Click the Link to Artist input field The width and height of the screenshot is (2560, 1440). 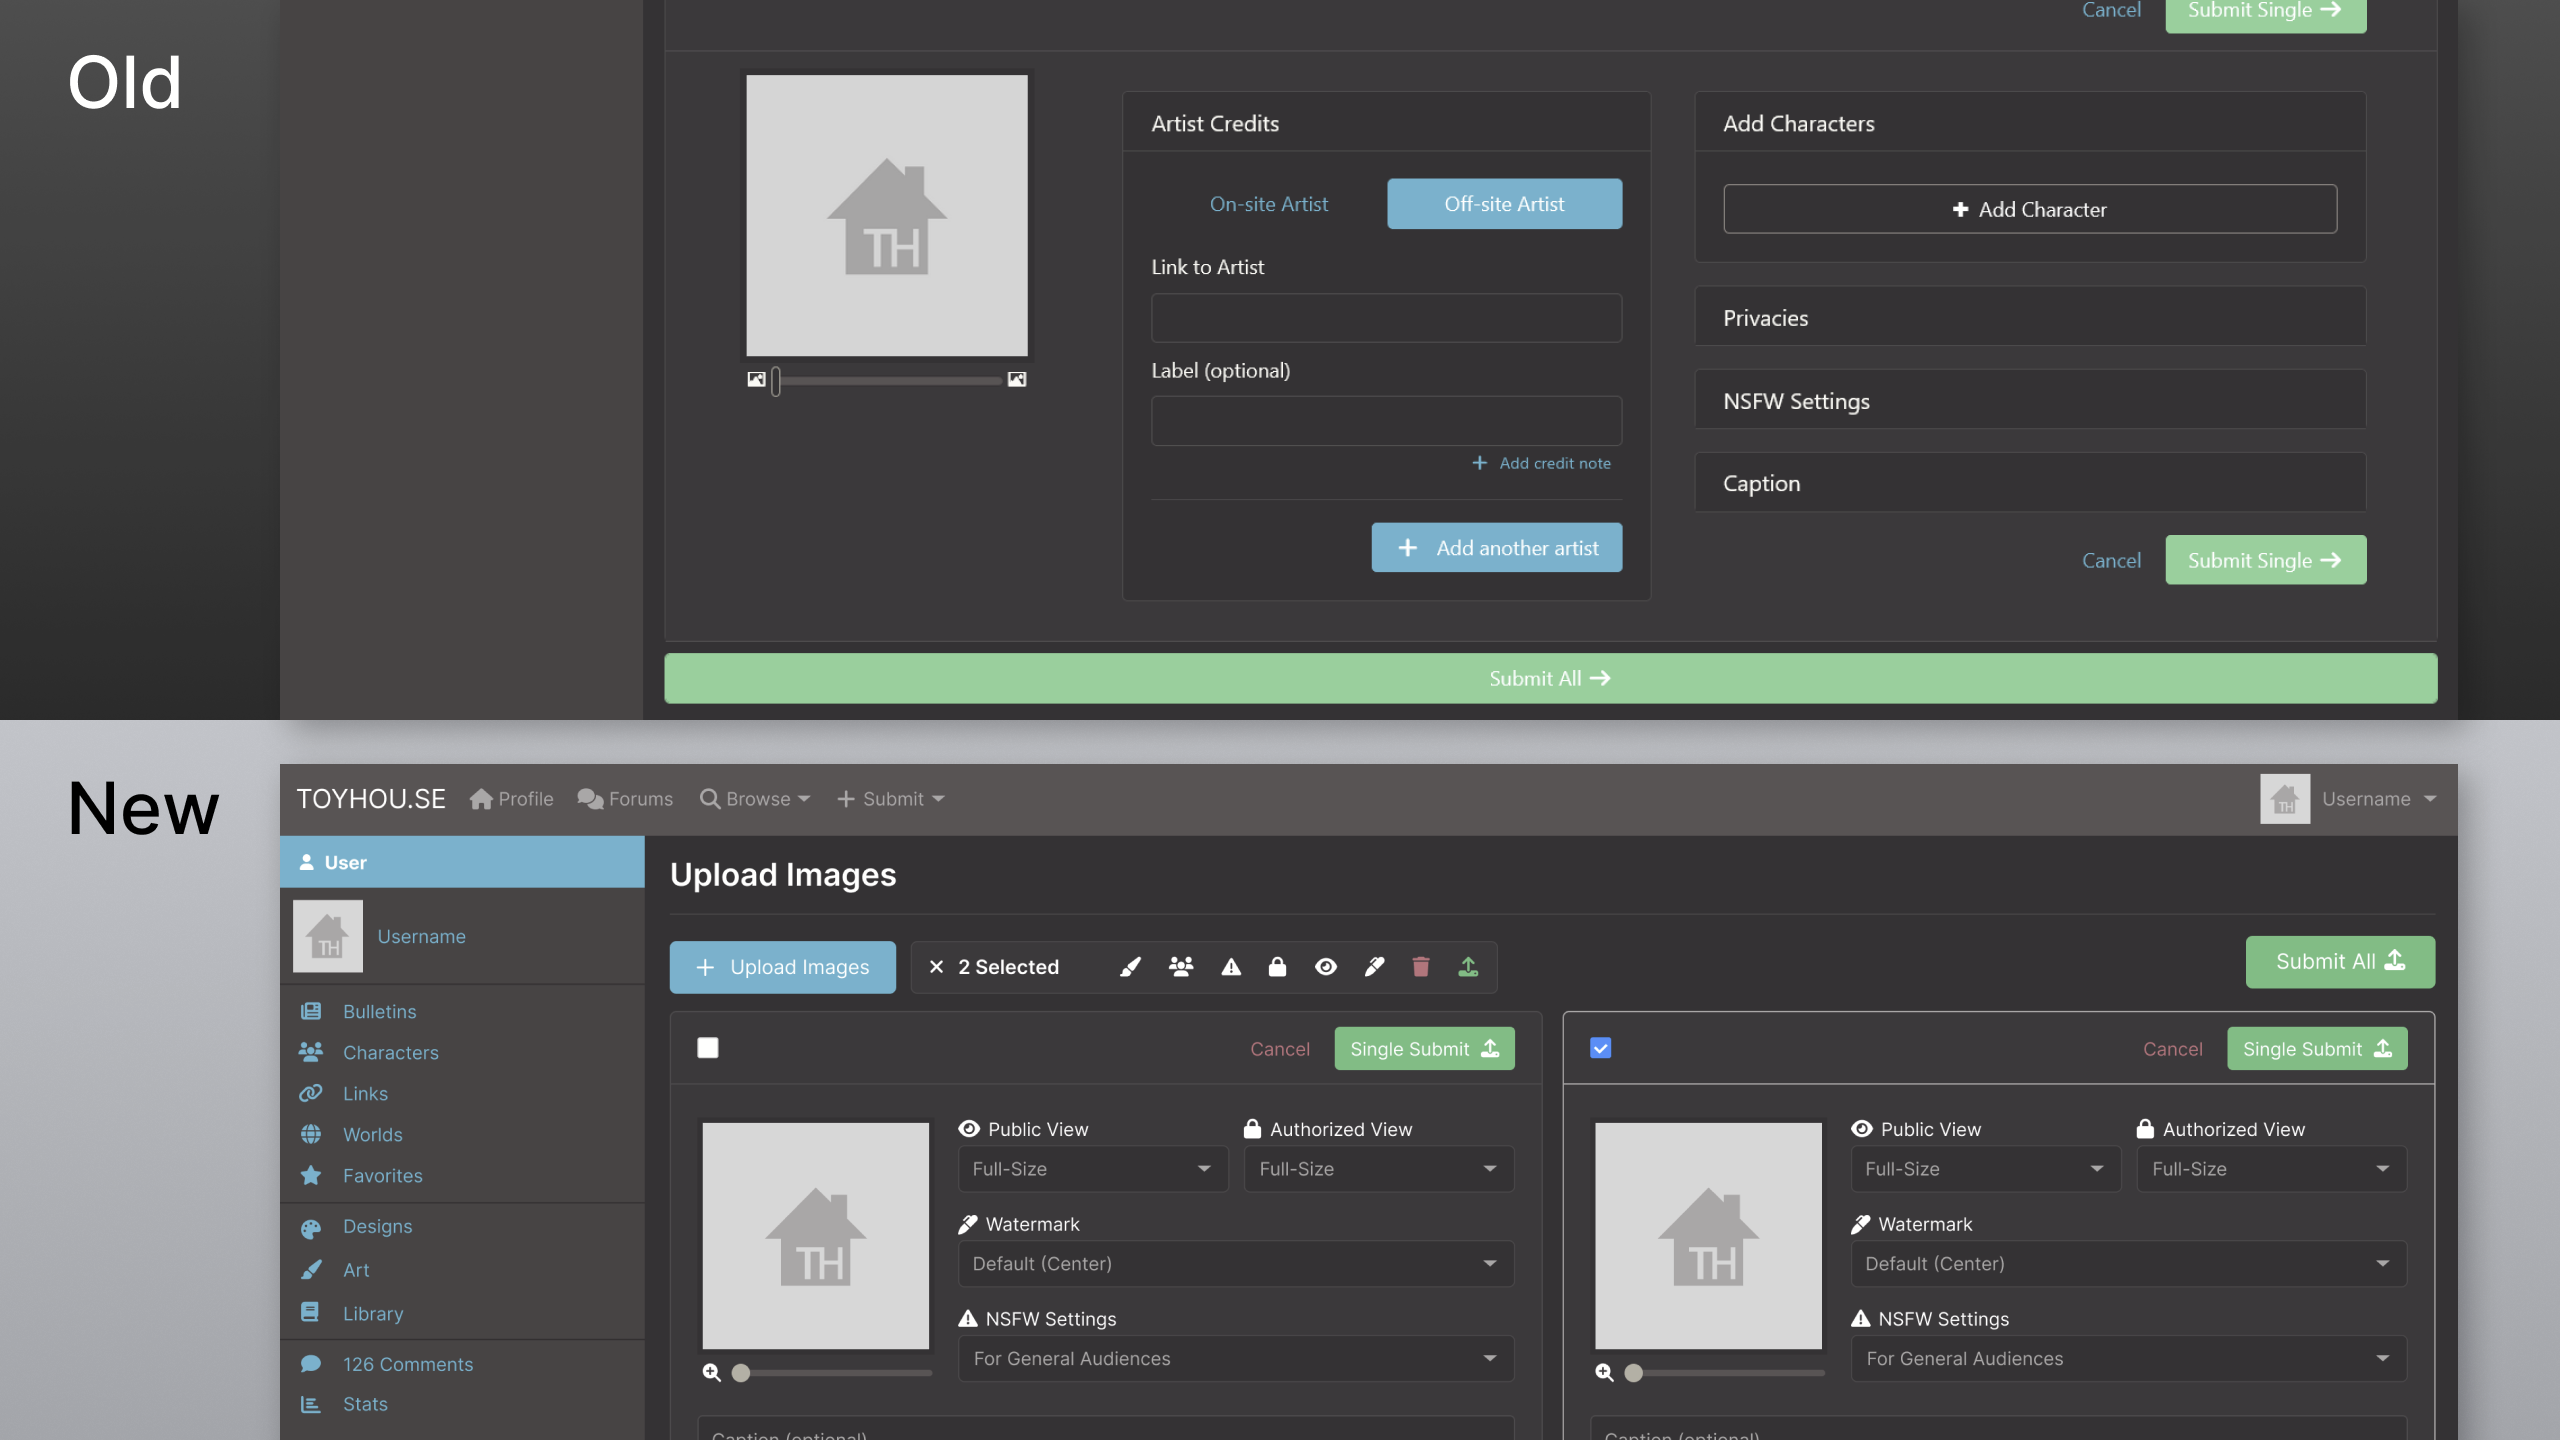click(x=1386, y=318)
